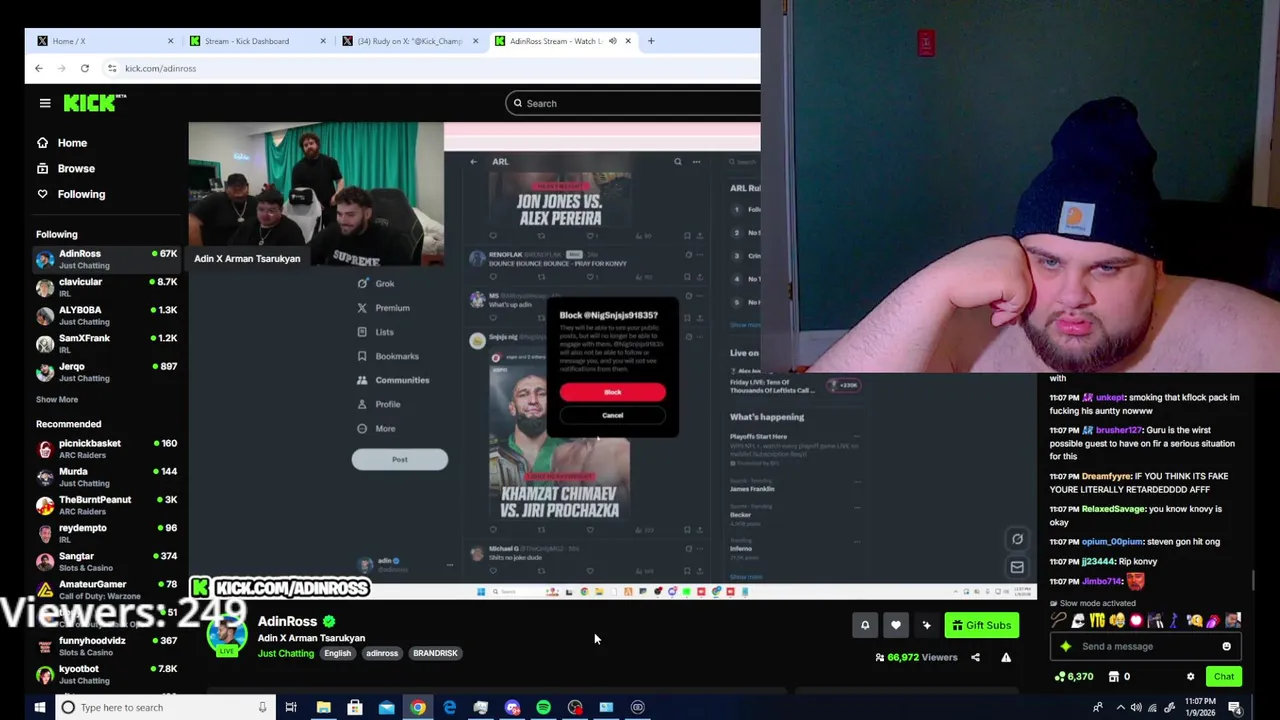Image resolution: width=1280 pixels, height=720 pixels.
Task: Open Sangtar recommended channel
Action: point(106,561)
